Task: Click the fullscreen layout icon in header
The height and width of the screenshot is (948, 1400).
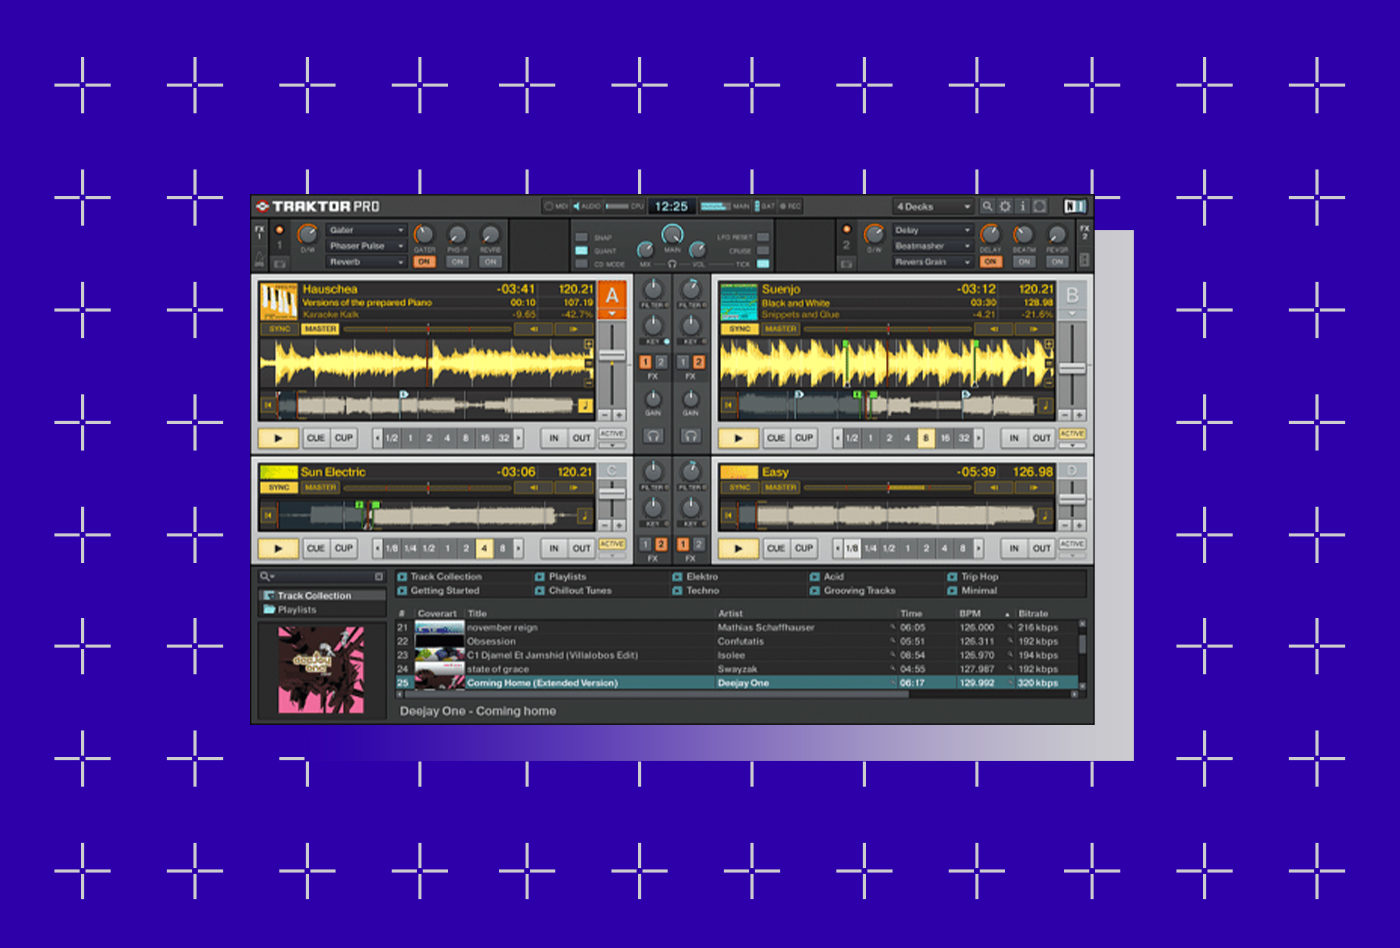Action: click(x=1040, y=206)
